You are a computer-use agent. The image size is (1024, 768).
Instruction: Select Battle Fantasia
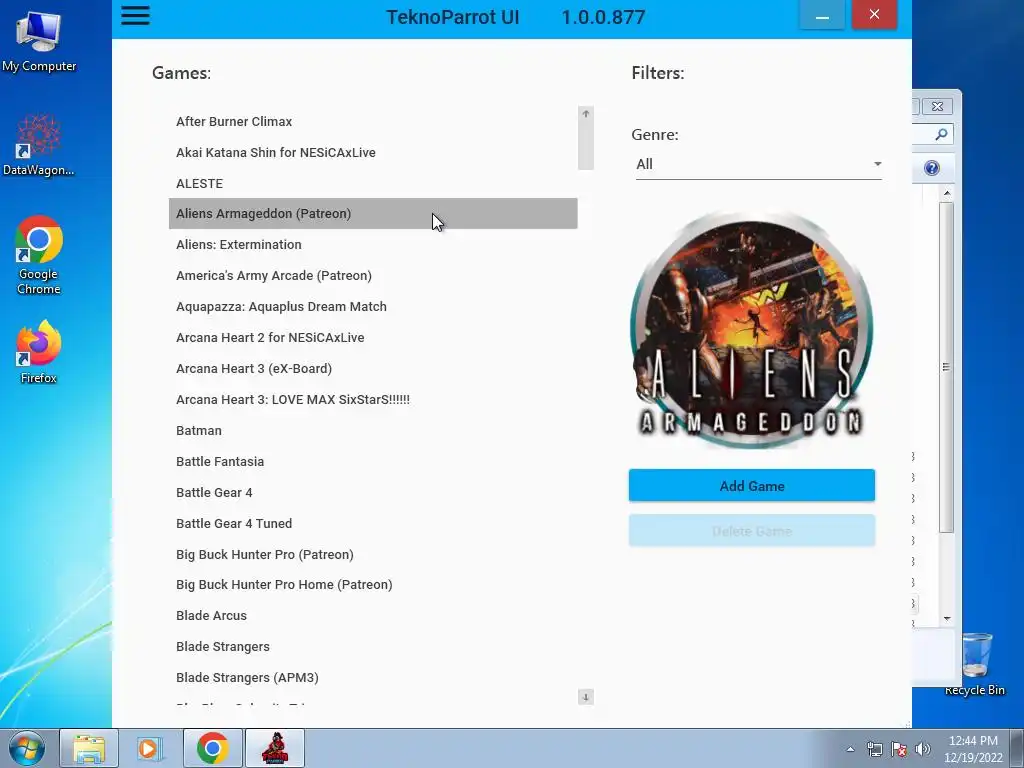click(373, 462)
